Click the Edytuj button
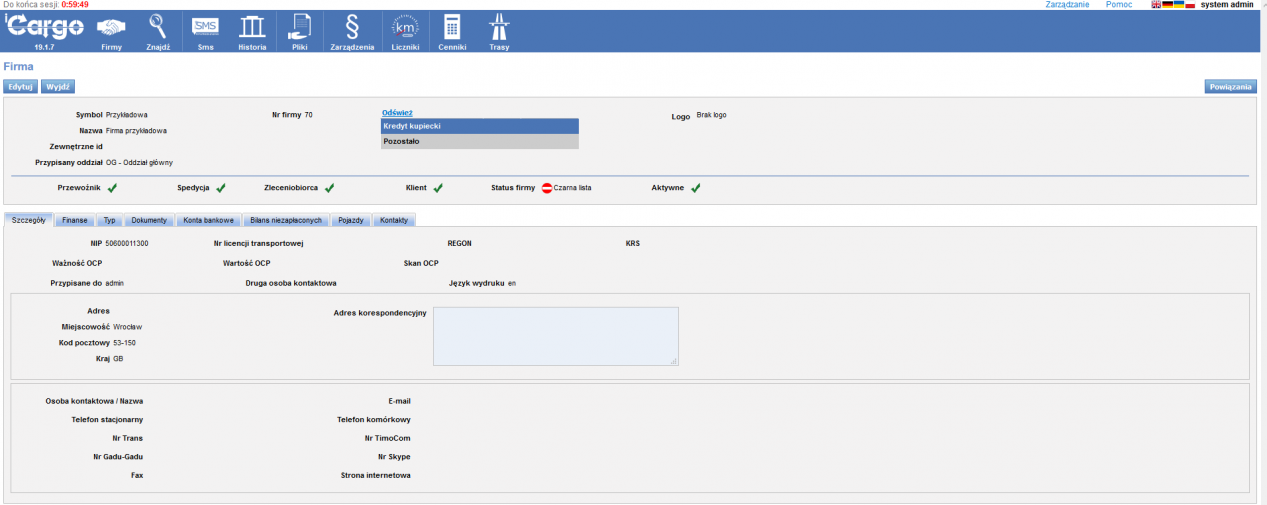Screen dimensions: 1267x505 click(21, 87)
